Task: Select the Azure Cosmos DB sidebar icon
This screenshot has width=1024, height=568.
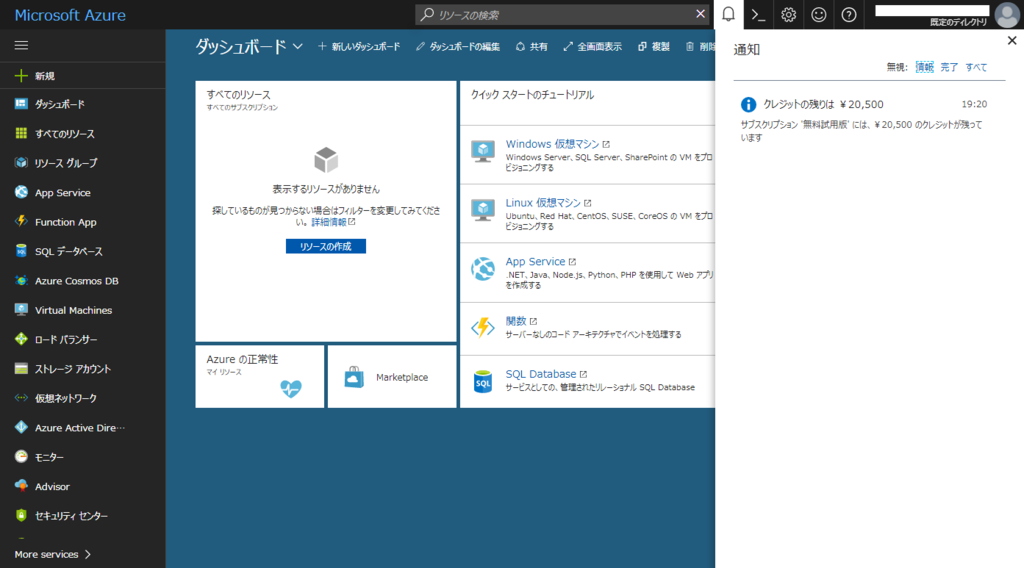Action: (x=21, y=280)
